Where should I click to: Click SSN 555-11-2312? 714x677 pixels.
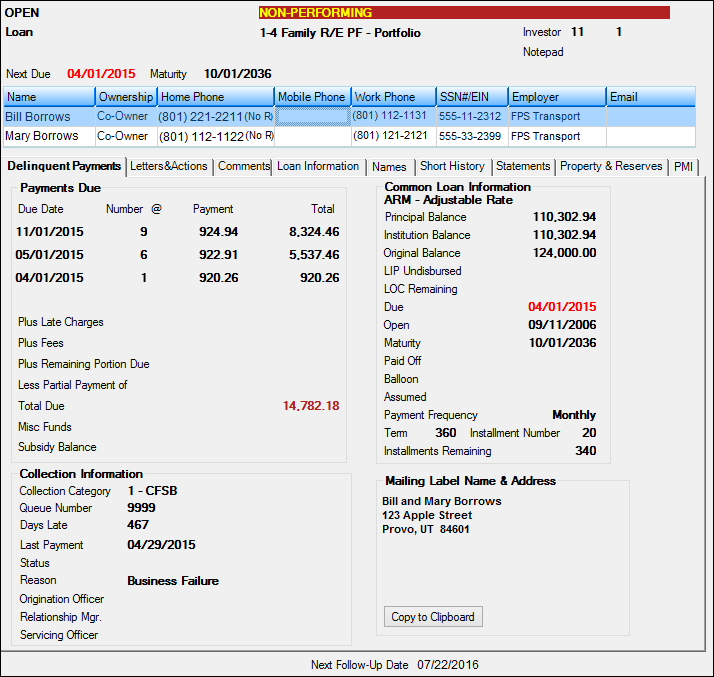click(x=470, y=117)
